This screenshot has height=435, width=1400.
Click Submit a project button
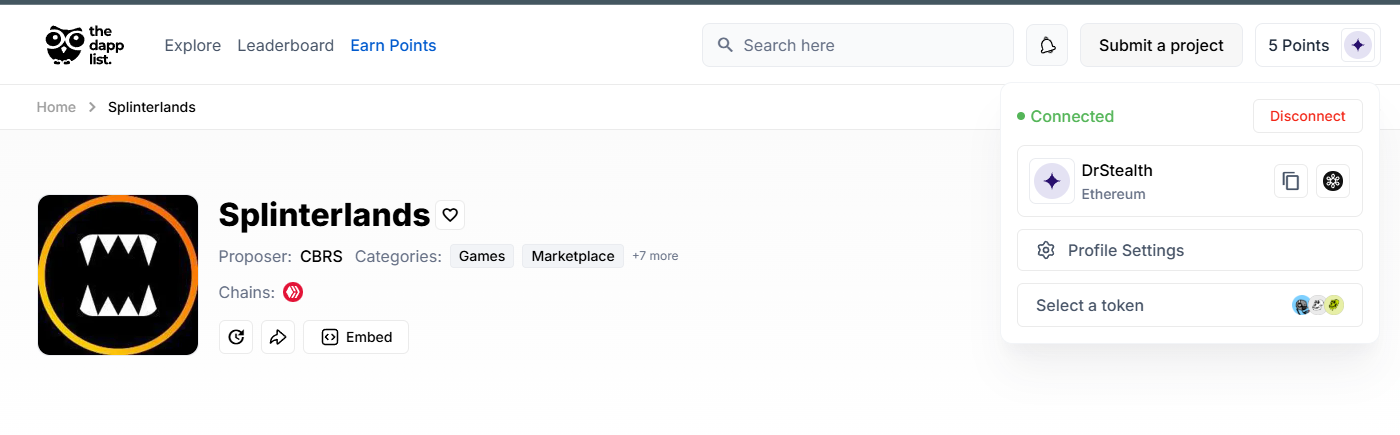click(1161, 45)
